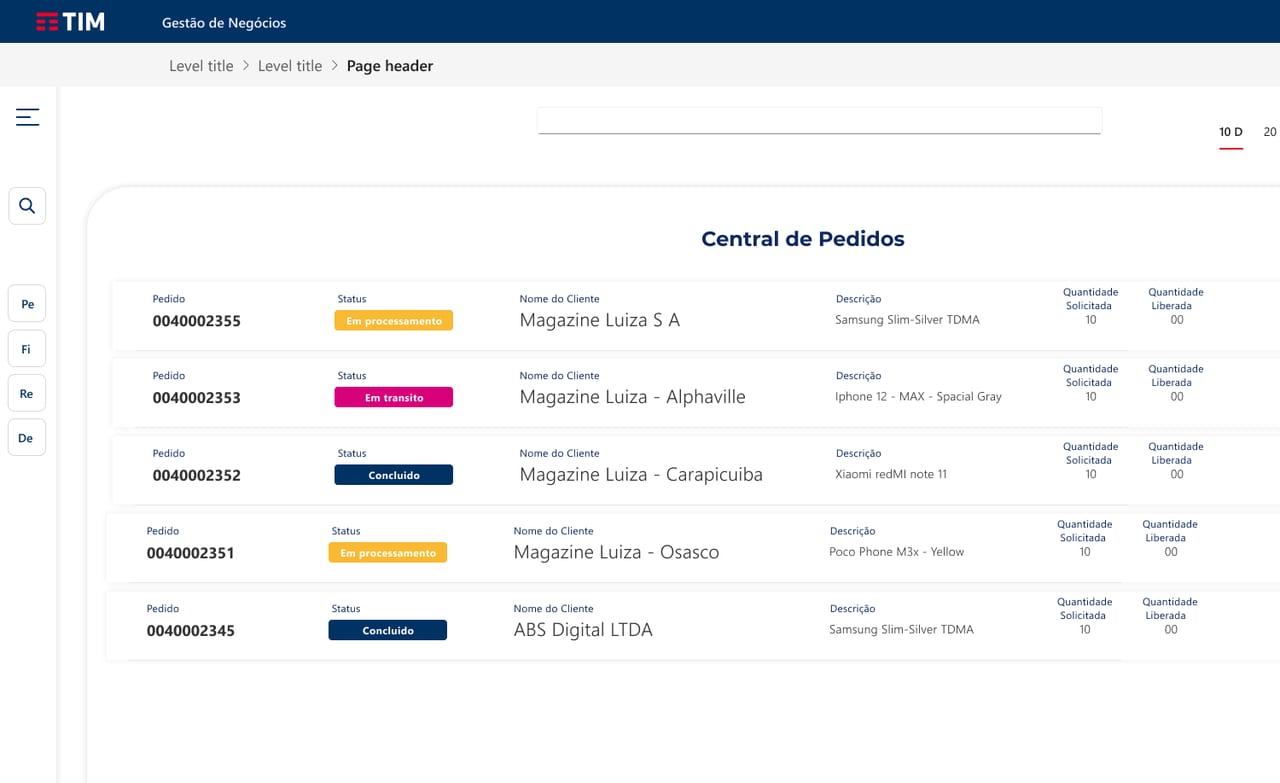Click the Page header breadcrumb
This screenshot has height=783, width=1280.
point(390,66)
